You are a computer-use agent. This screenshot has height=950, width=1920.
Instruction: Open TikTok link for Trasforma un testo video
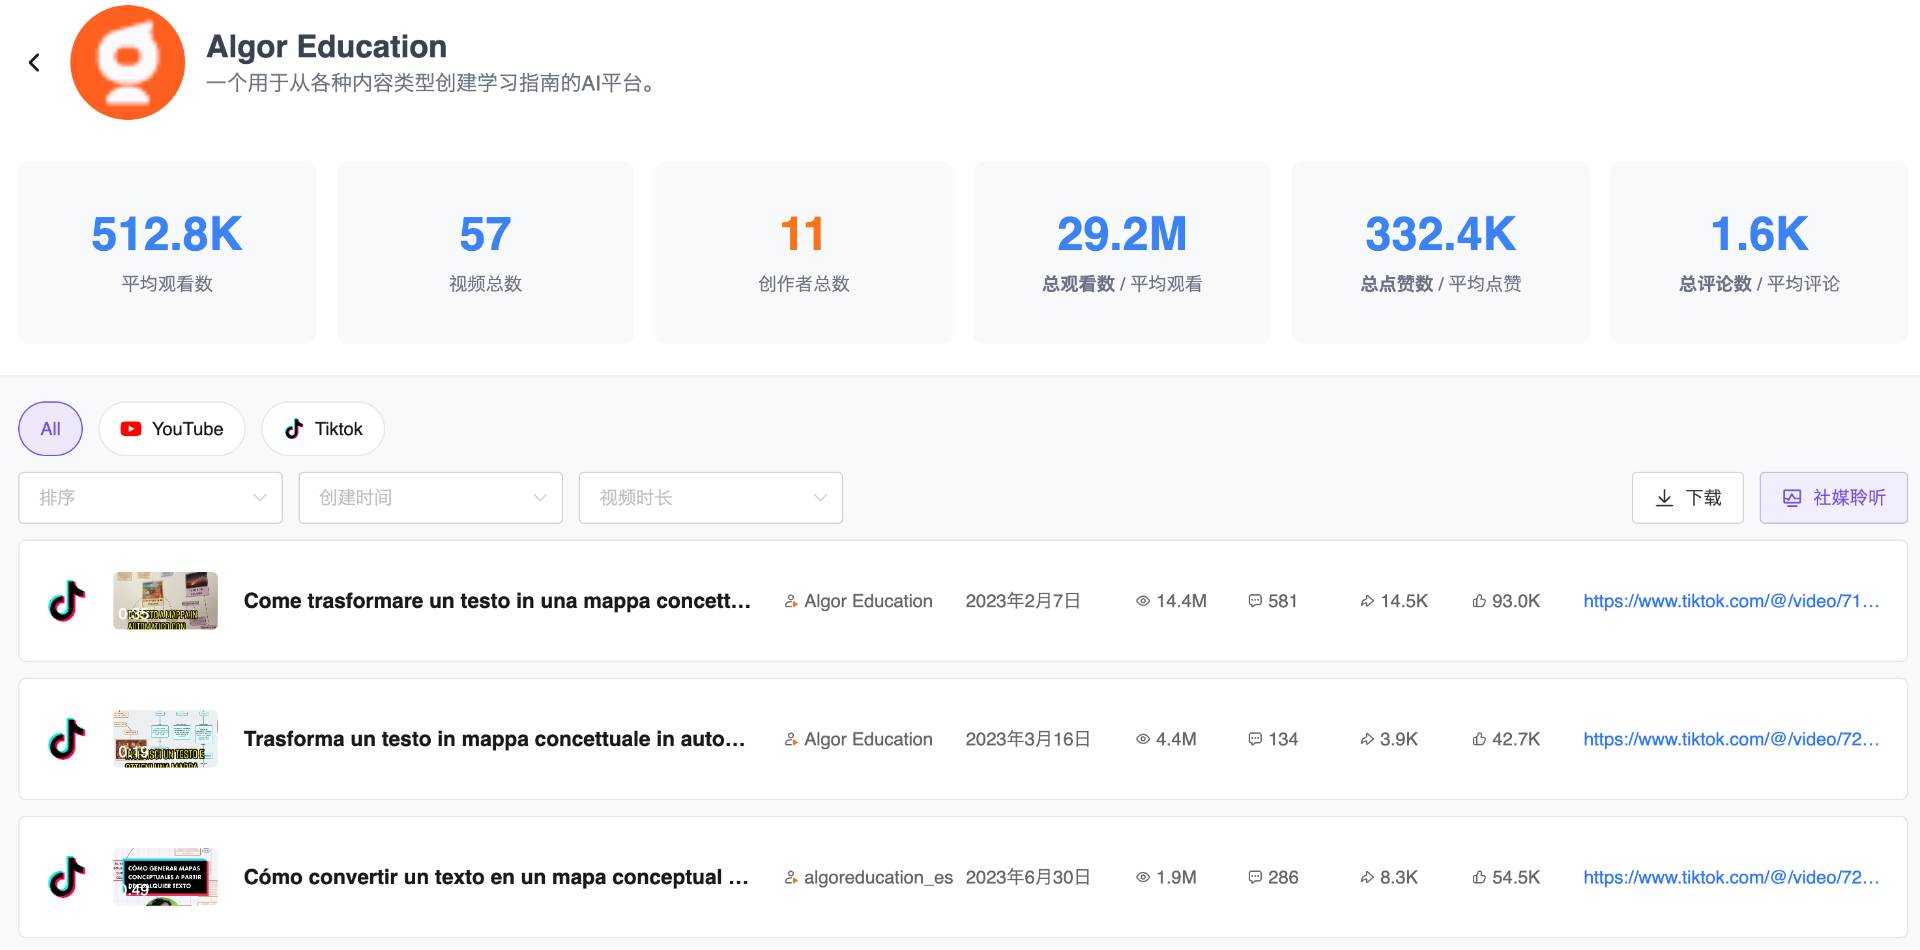coord(1731,739)
